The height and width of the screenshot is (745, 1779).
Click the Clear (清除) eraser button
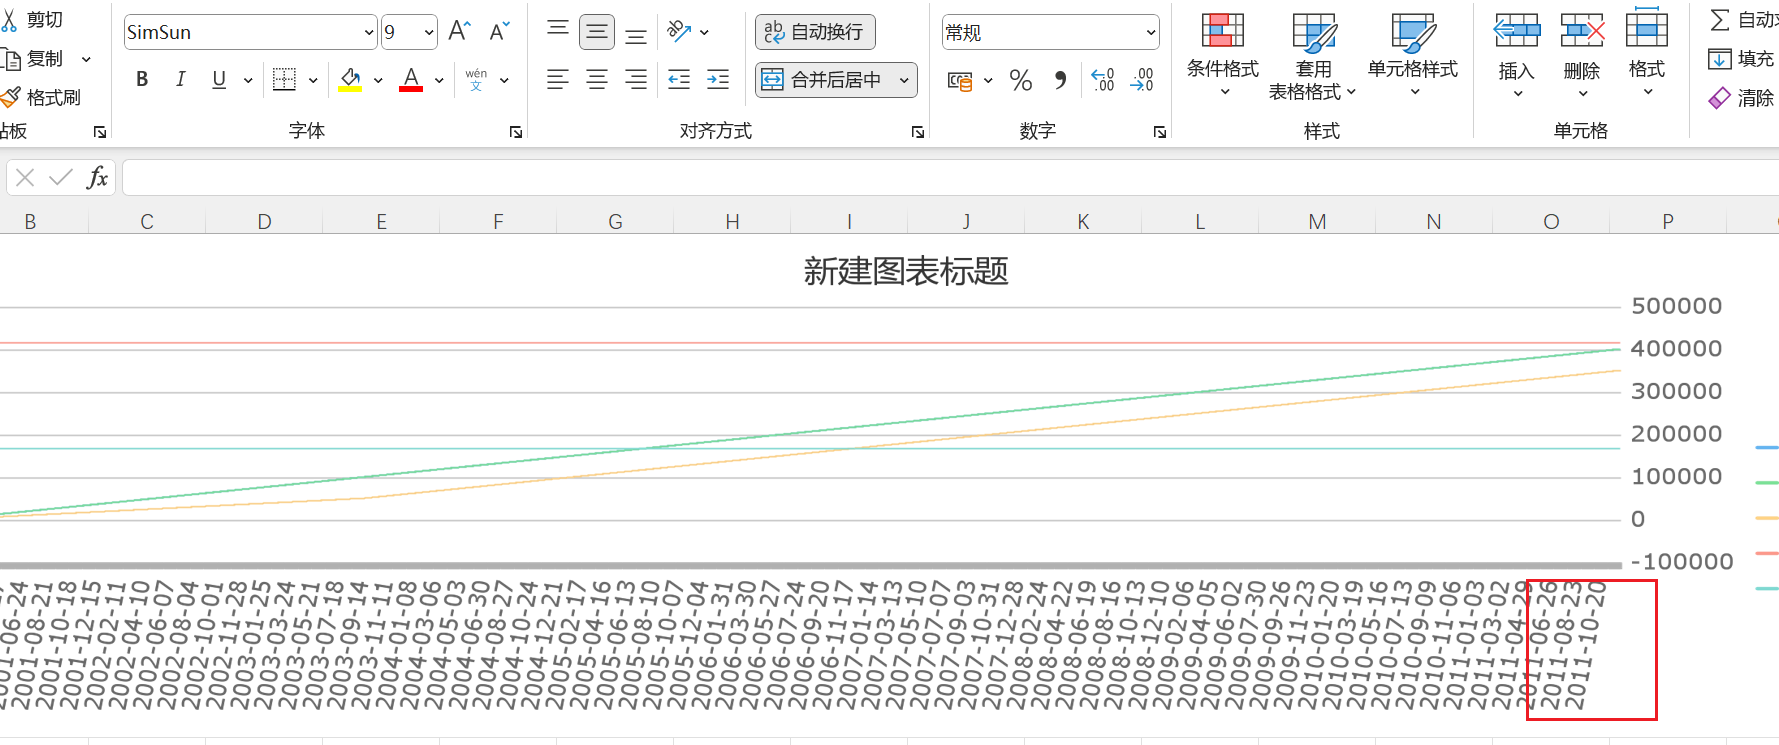[1742, 98]
